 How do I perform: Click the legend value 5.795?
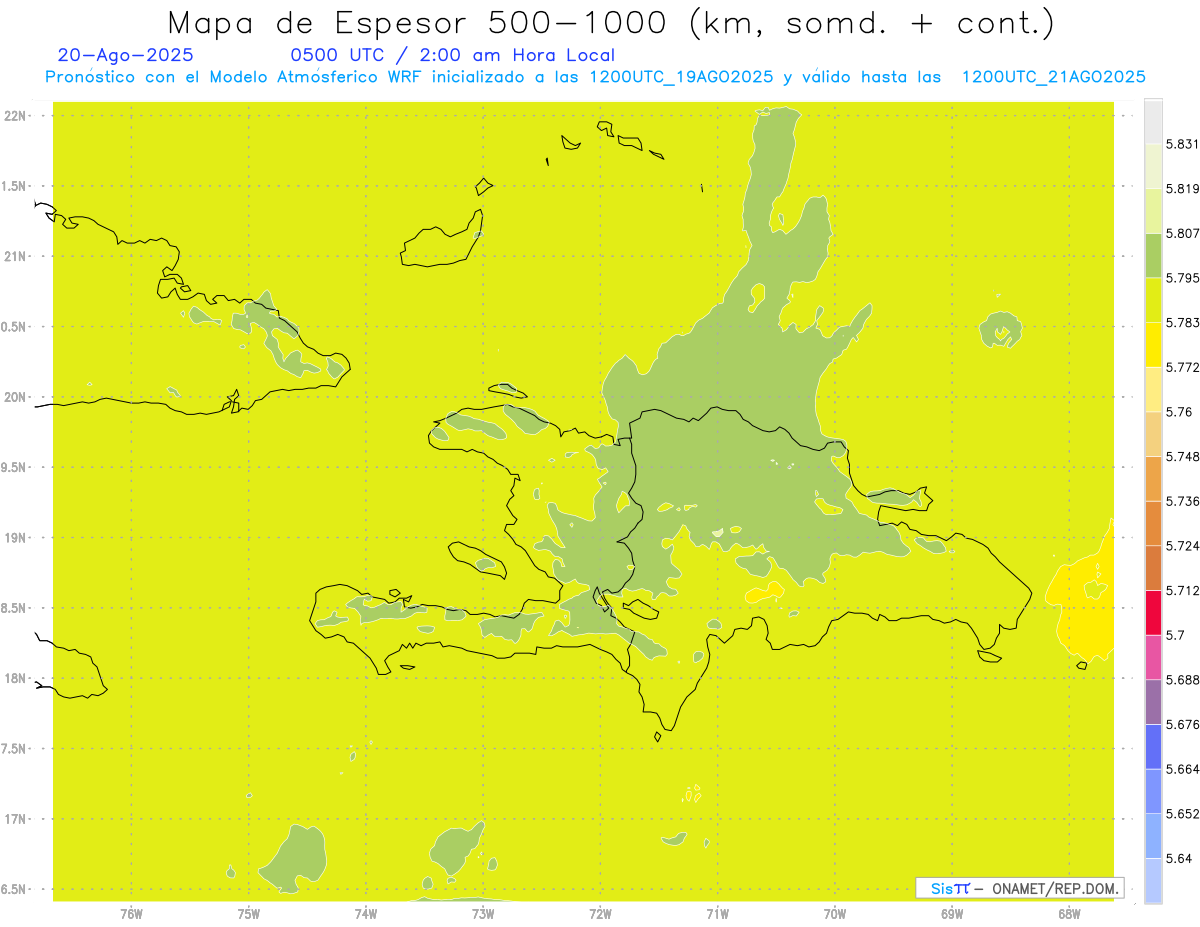pos(1183,278)
